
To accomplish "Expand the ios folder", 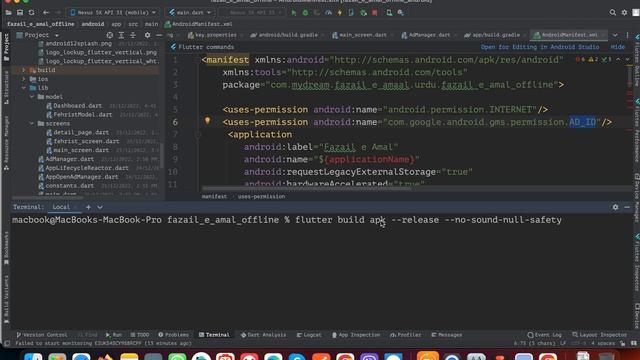I will click(x=23, y=79).
